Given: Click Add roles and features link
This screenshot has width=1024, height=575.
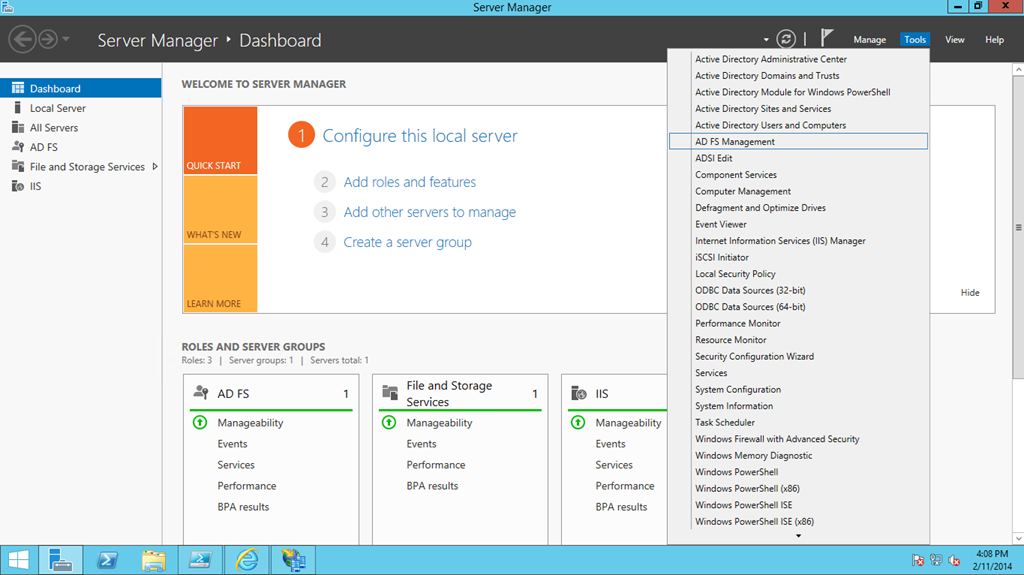Looking at the screenshot, I should click(409, 182).
